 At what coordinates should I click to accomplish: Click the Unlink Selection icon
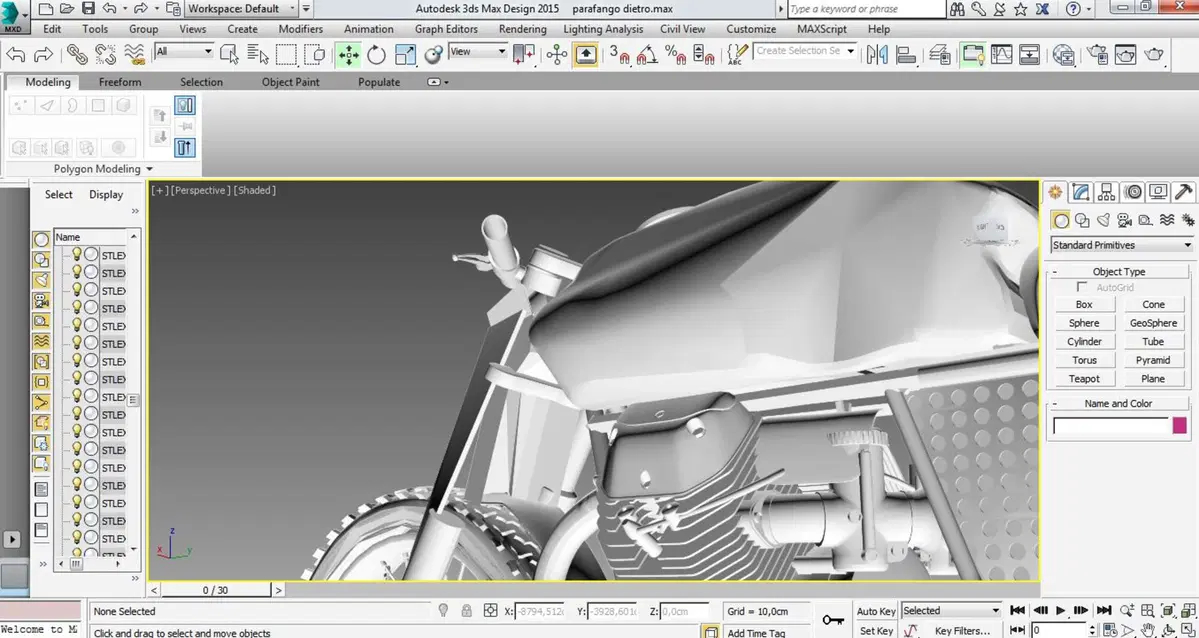[106, 54]
